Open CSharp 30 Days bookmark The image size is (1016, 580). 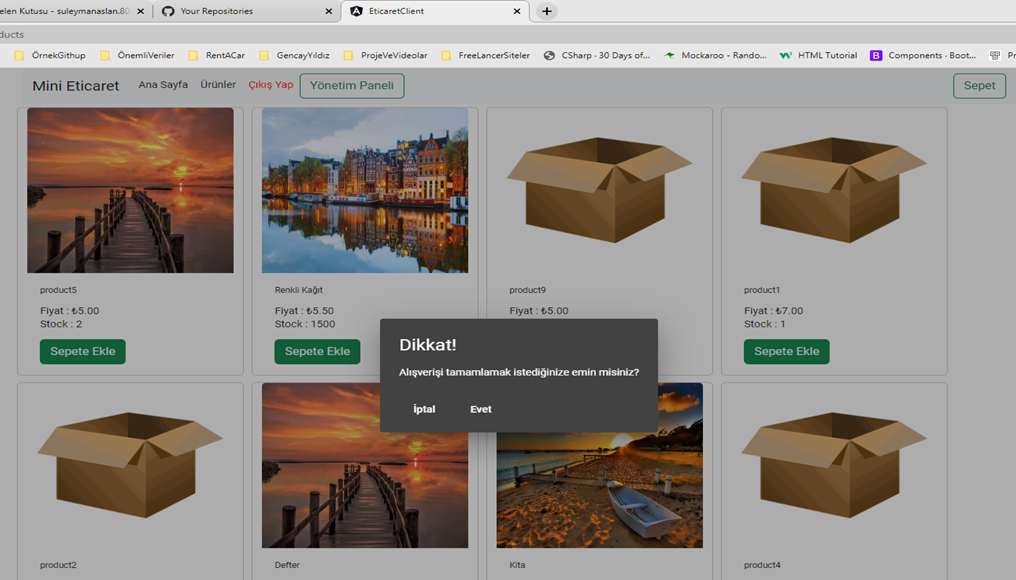pos(597,56)
